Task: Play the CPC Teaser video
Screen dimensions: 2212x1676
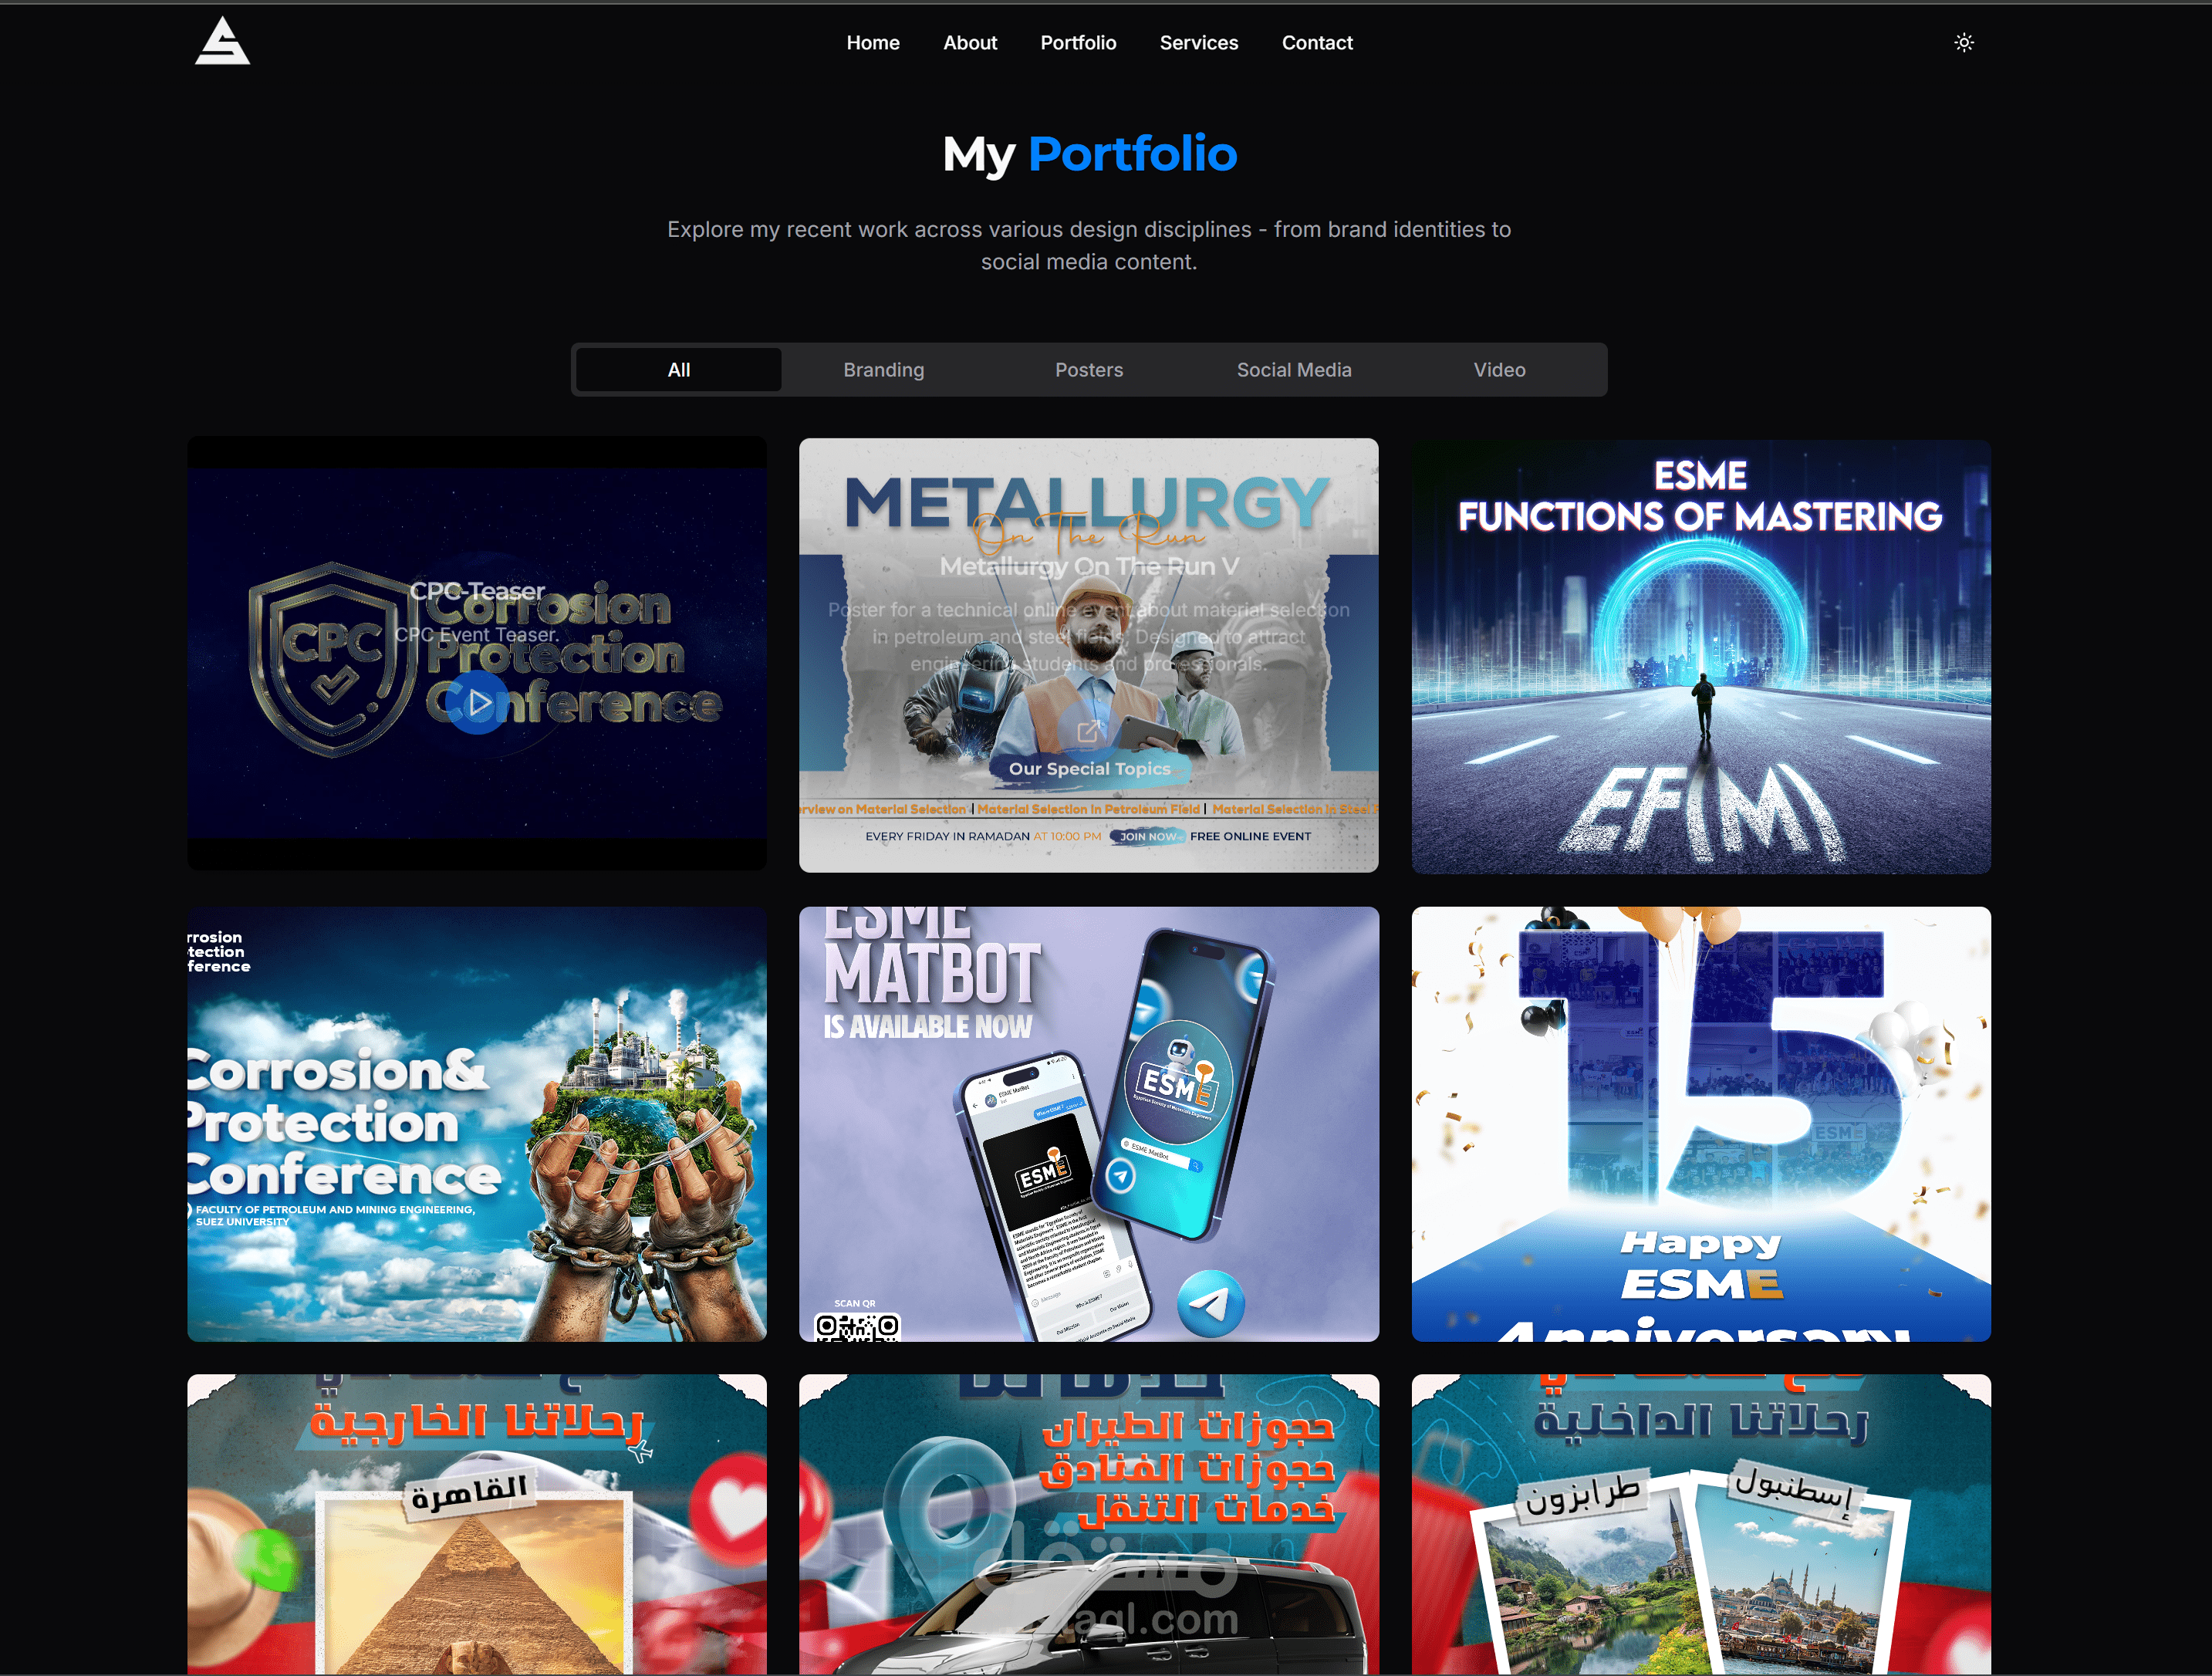Action: pos(478,703)
